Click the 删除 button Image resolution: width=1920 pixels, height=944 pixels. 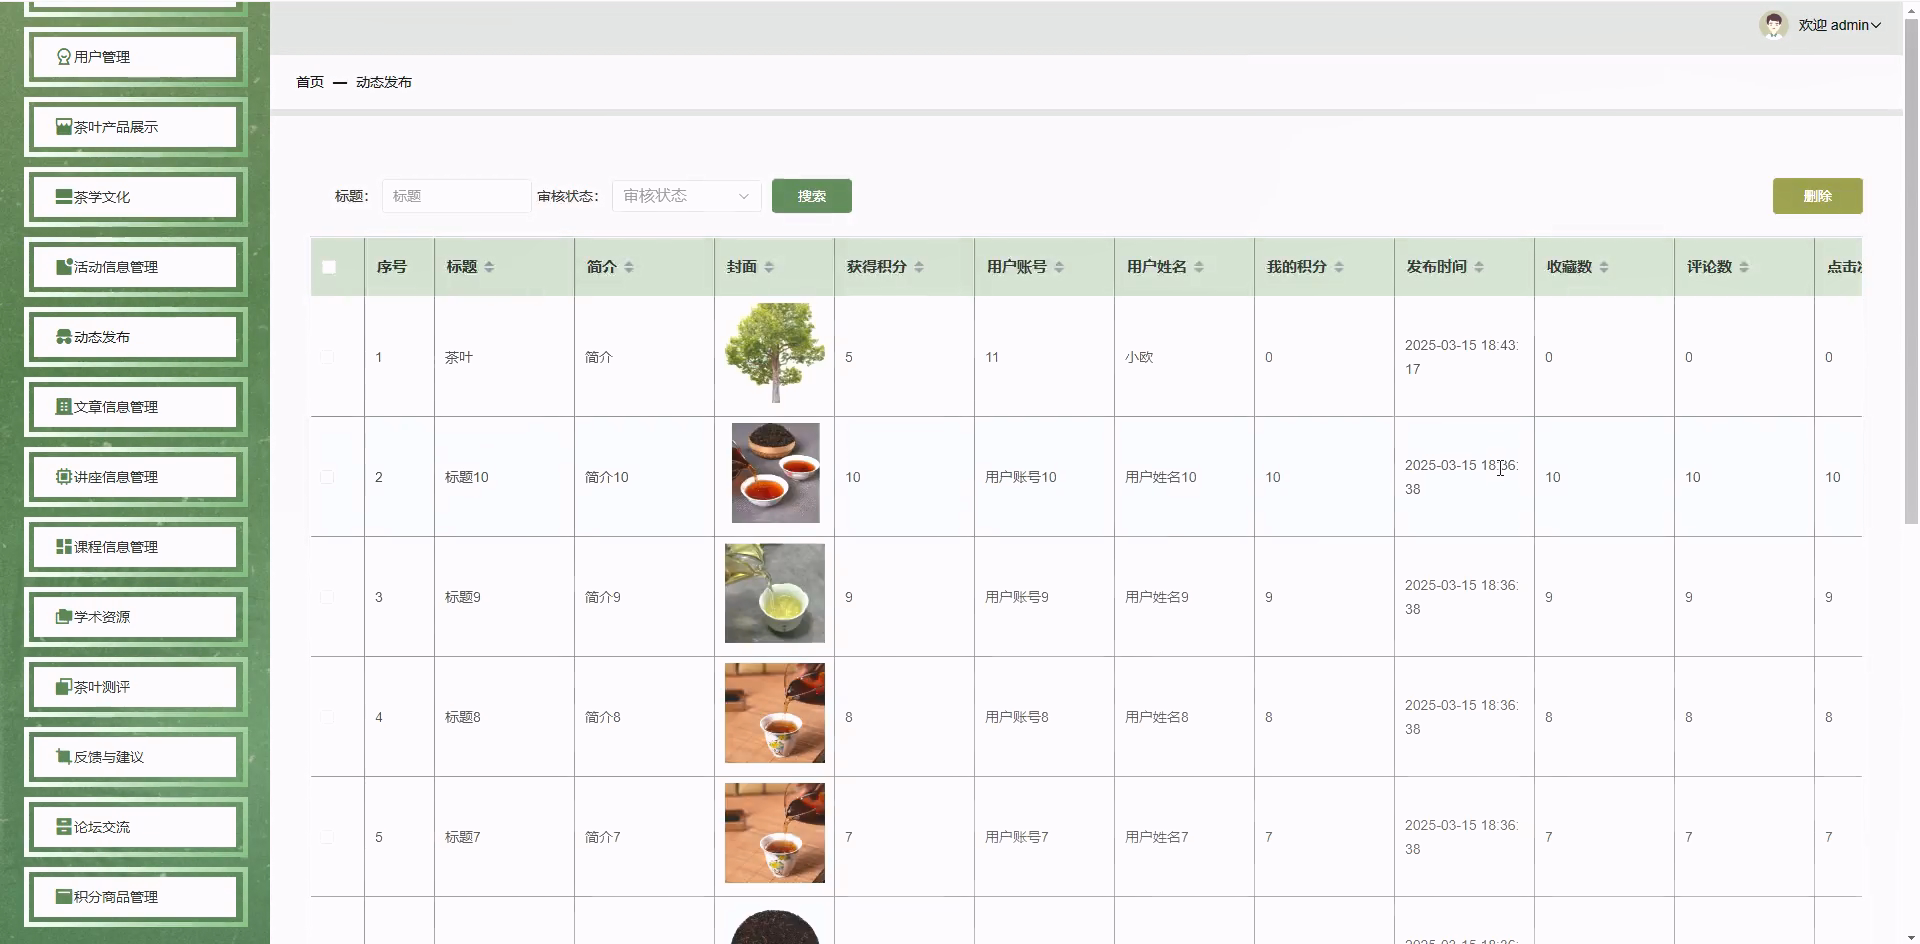click(x=1818, y=196)
